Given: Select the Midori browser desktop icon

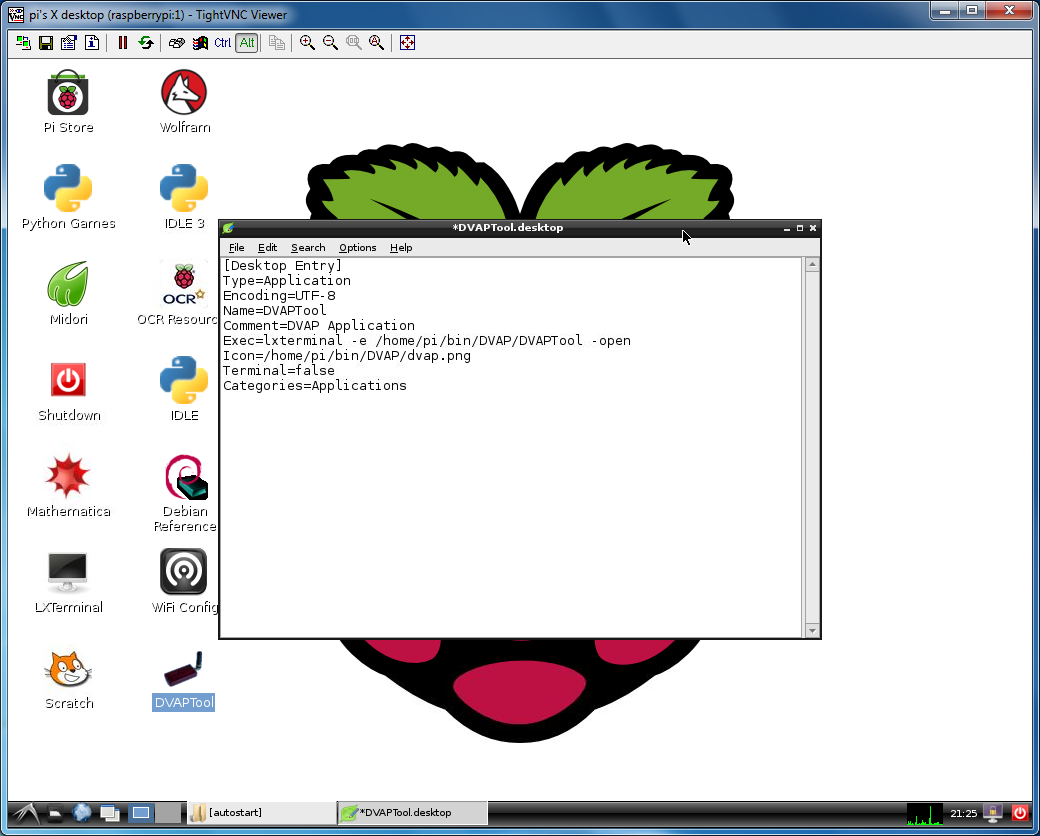Looking at the screenshot, I should coord(68,293).
